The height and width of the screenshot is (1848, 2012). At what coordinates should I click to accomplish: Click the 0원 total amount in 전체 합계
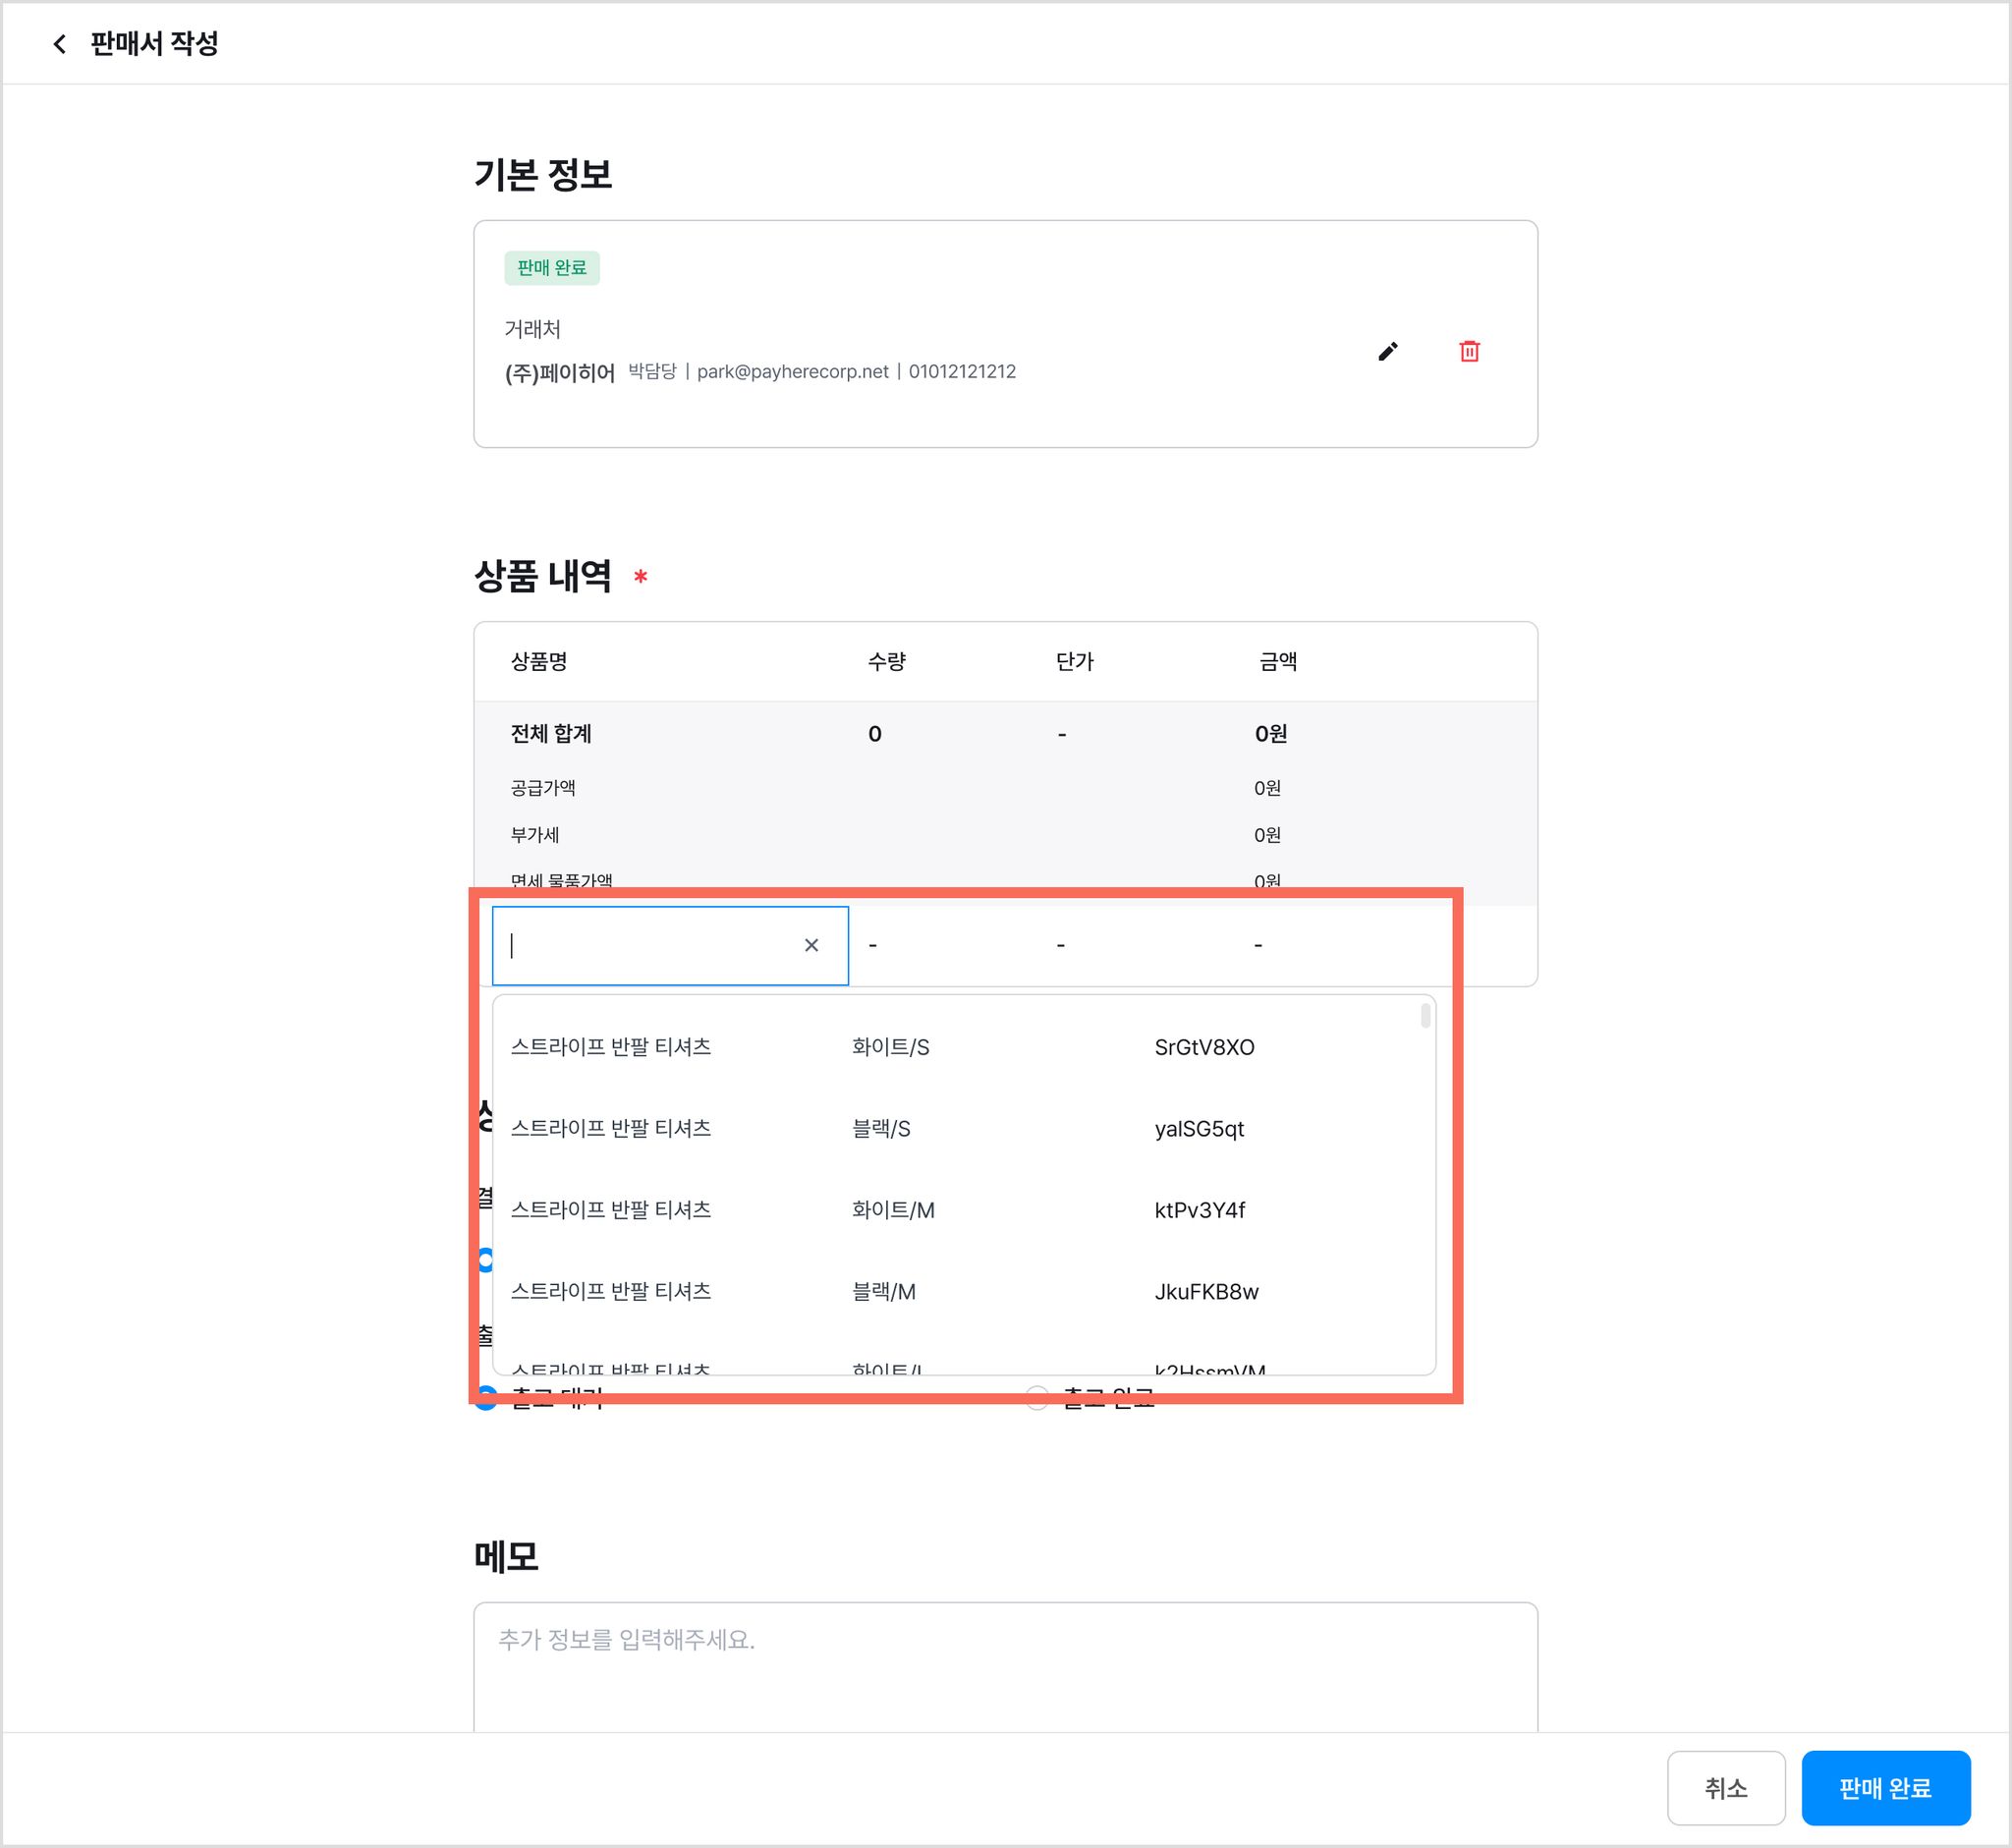[1271, 733]
